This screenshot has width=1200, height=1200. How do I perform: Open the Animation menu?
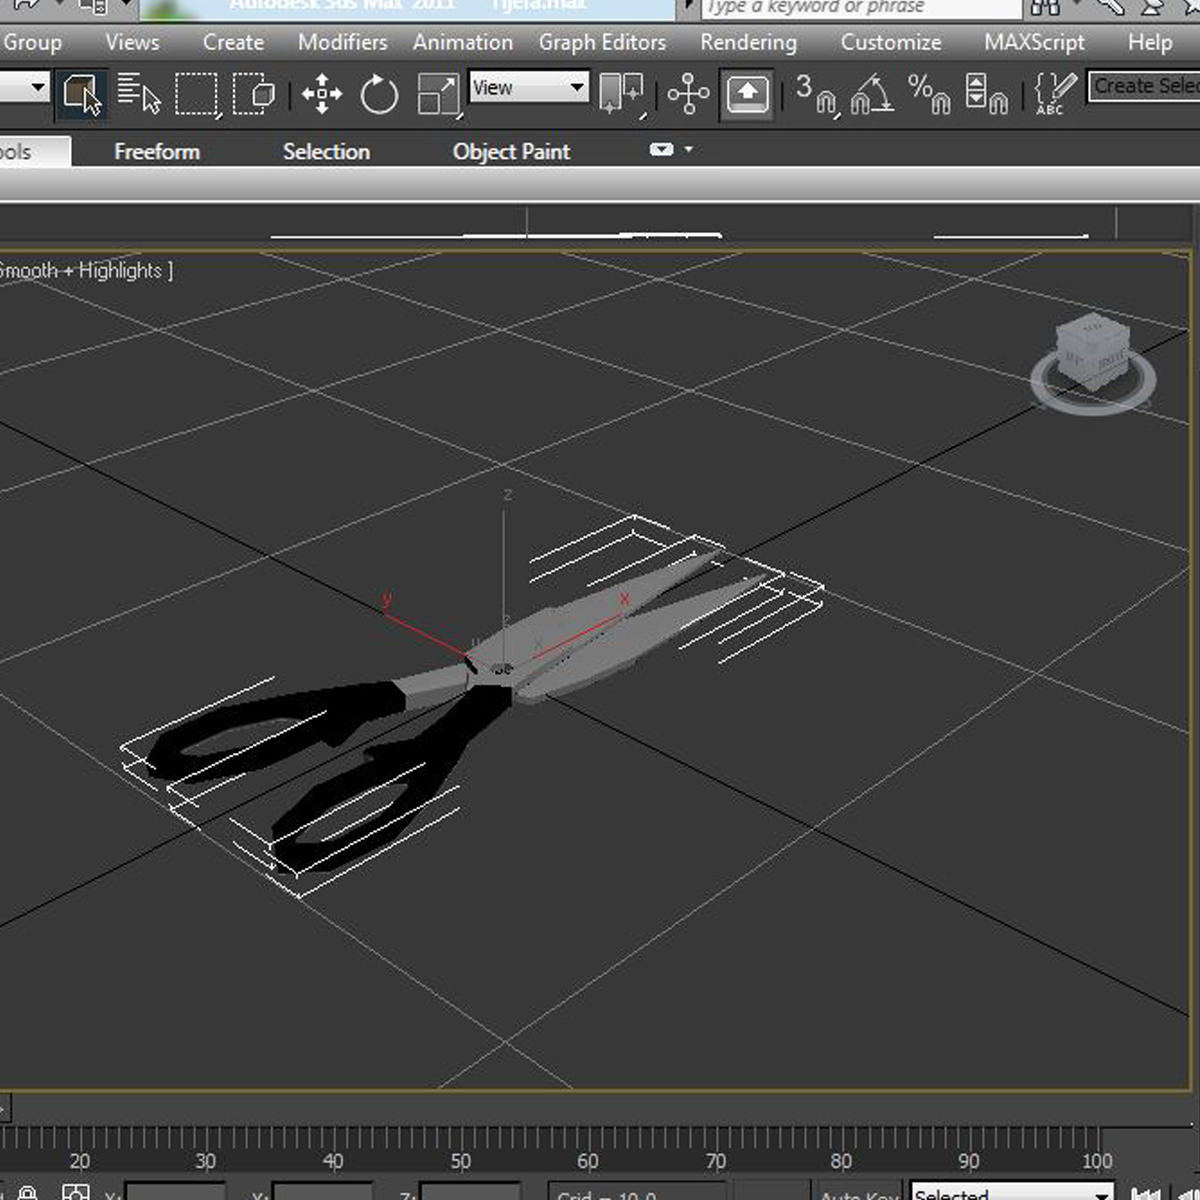(462, 42)
